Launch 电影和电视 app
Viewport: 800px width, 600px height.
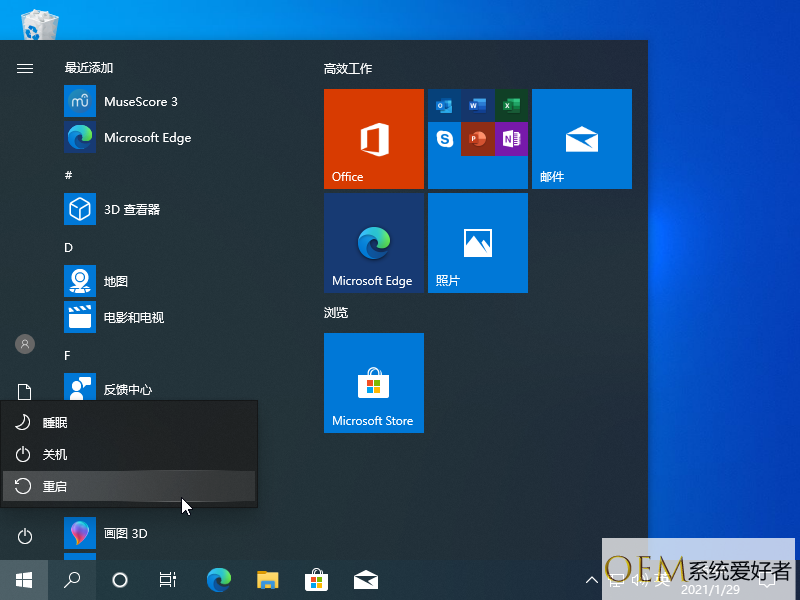[x=133, y=318]
